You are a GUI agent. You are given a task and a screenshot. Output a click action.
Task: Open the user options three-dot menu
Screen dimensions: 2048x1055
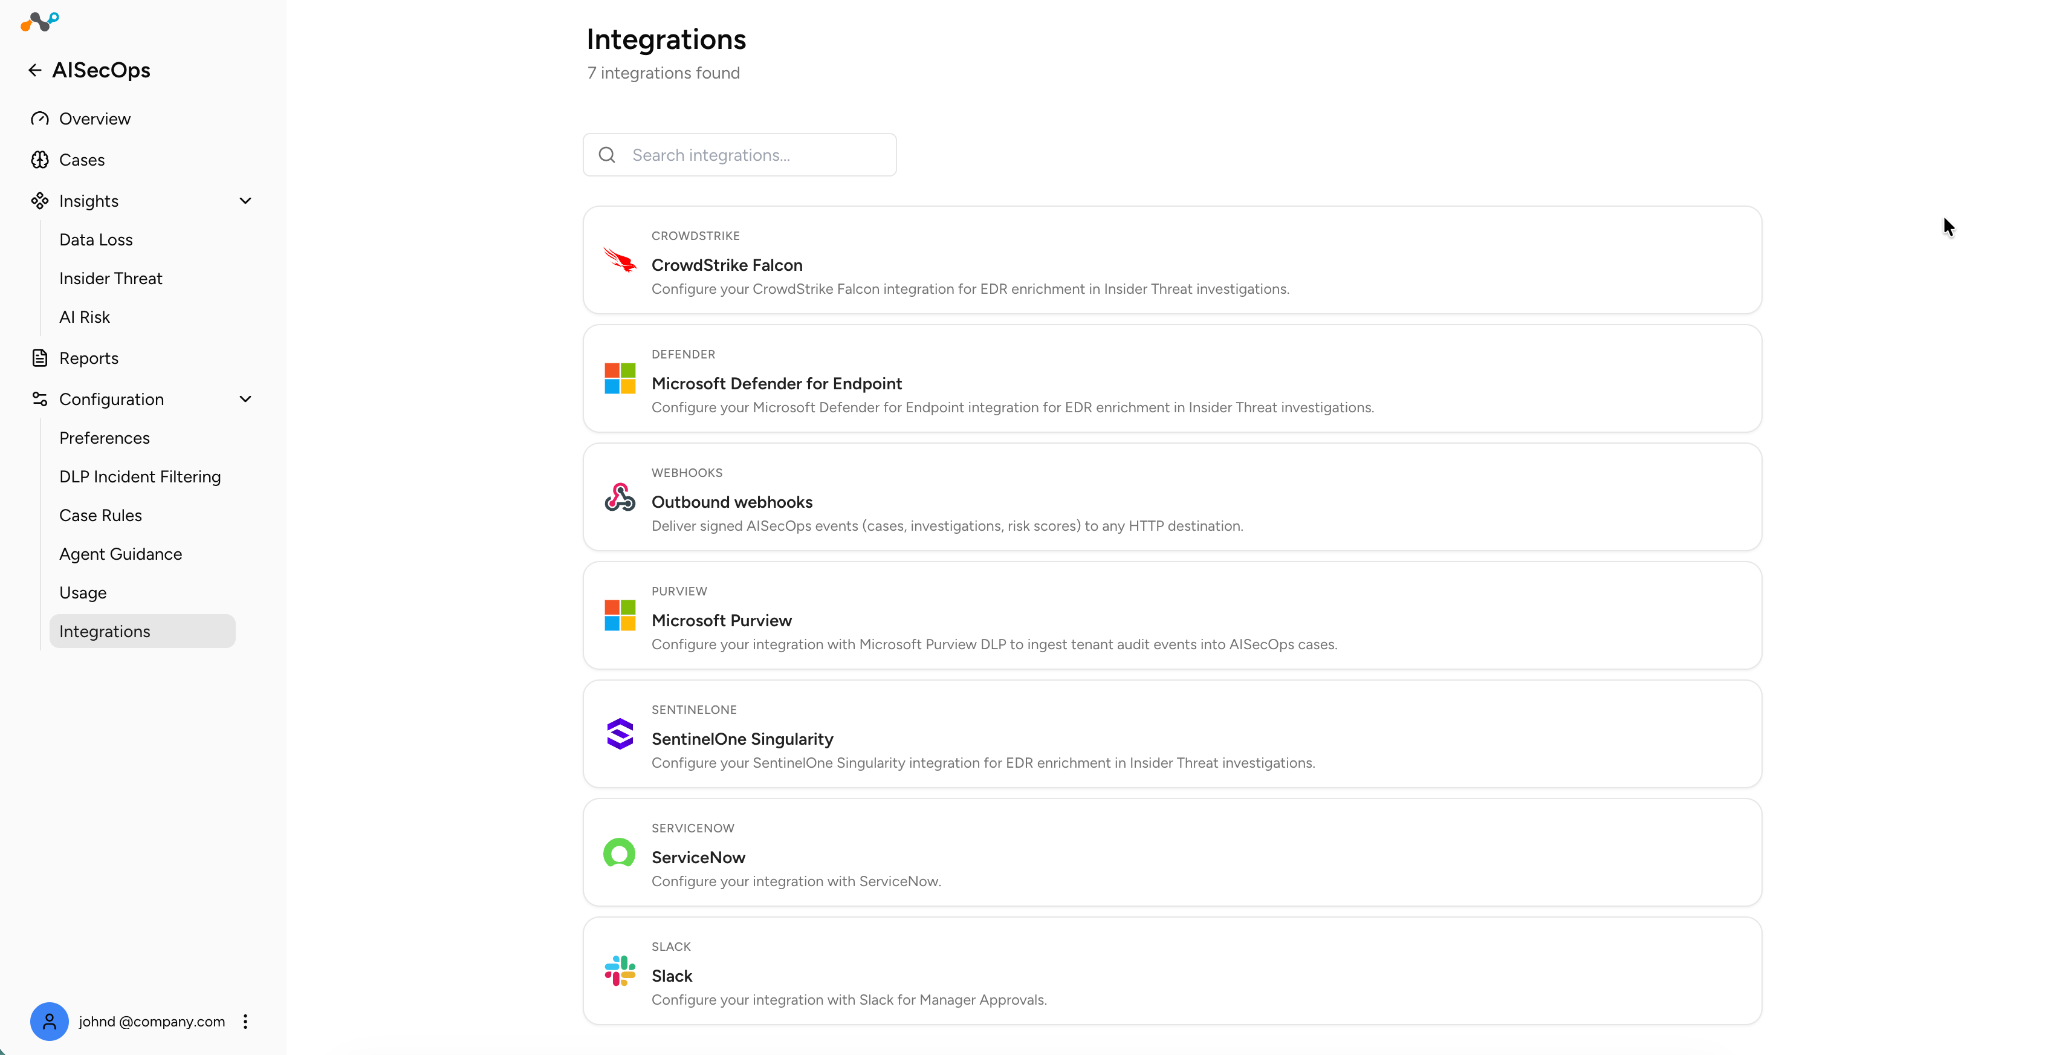[x=245, y=1021]
